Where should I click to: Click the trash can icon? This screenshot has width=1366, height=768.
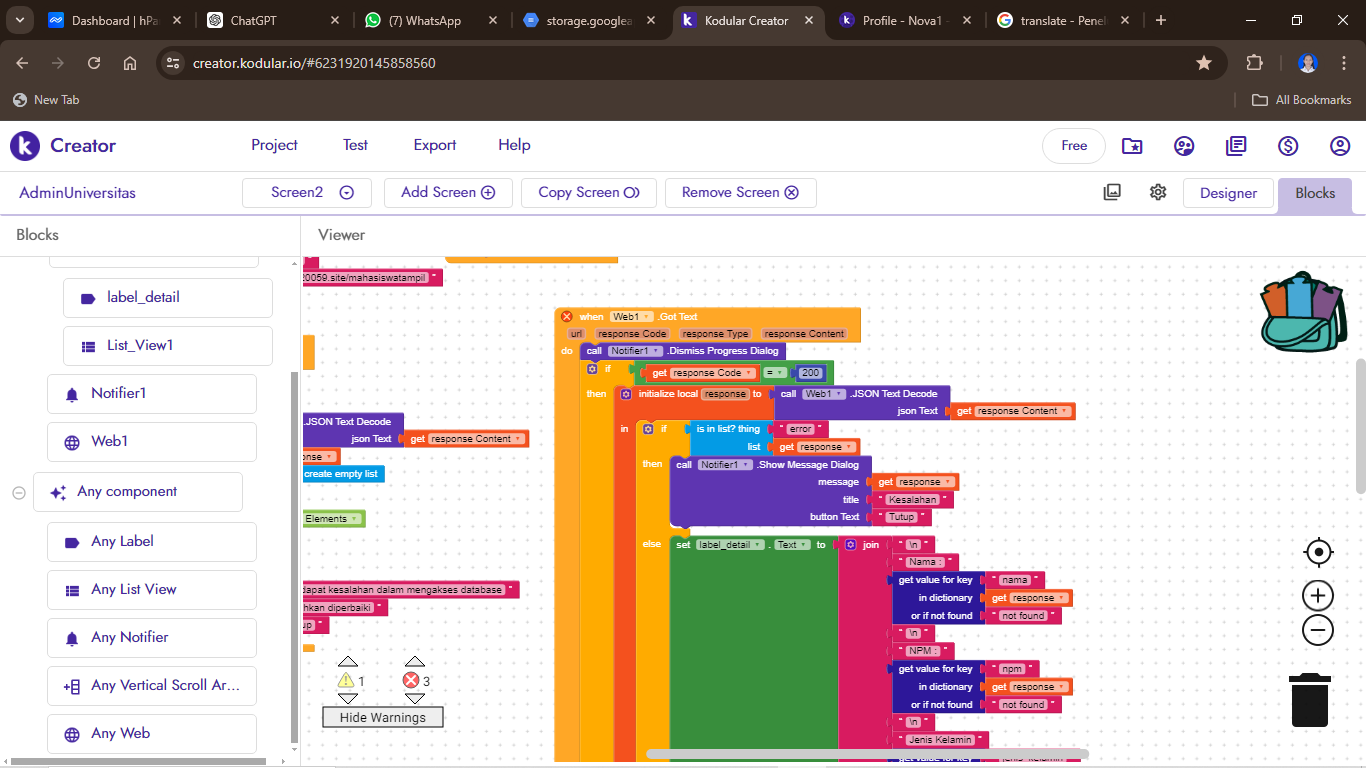(x=1309, y=700)
